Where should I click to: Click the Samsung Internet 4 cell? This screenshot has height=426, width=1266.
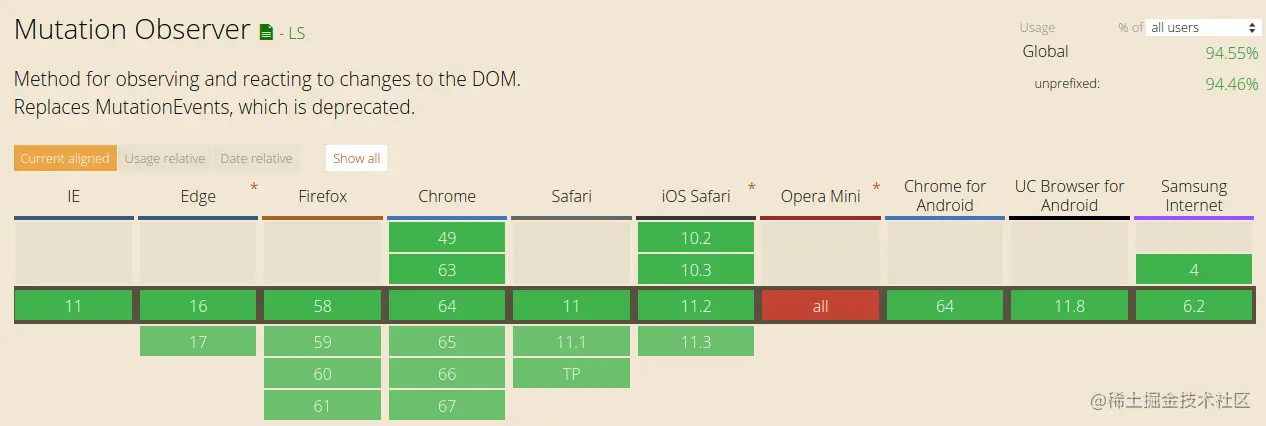click(1194, 269)
